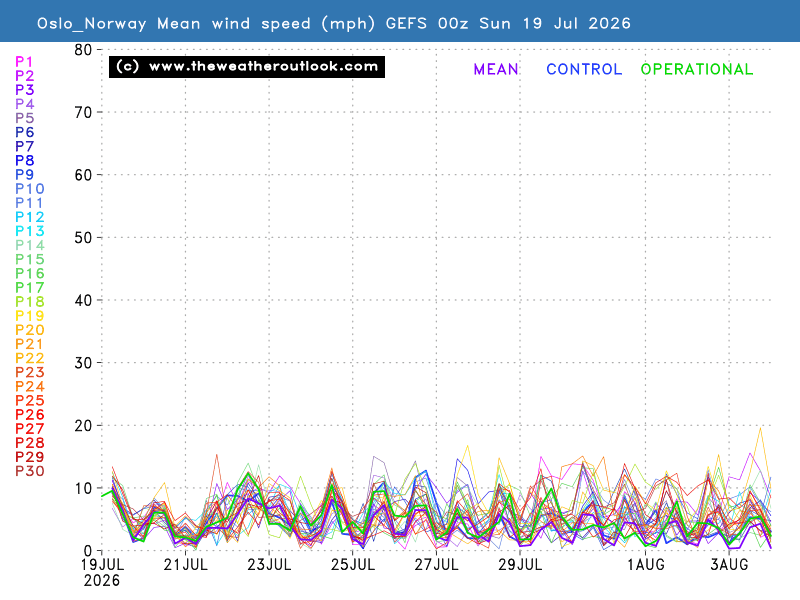This screenshot has height=600, width=800.
Task: Click the P17 legend label
Action: point(30,288)
